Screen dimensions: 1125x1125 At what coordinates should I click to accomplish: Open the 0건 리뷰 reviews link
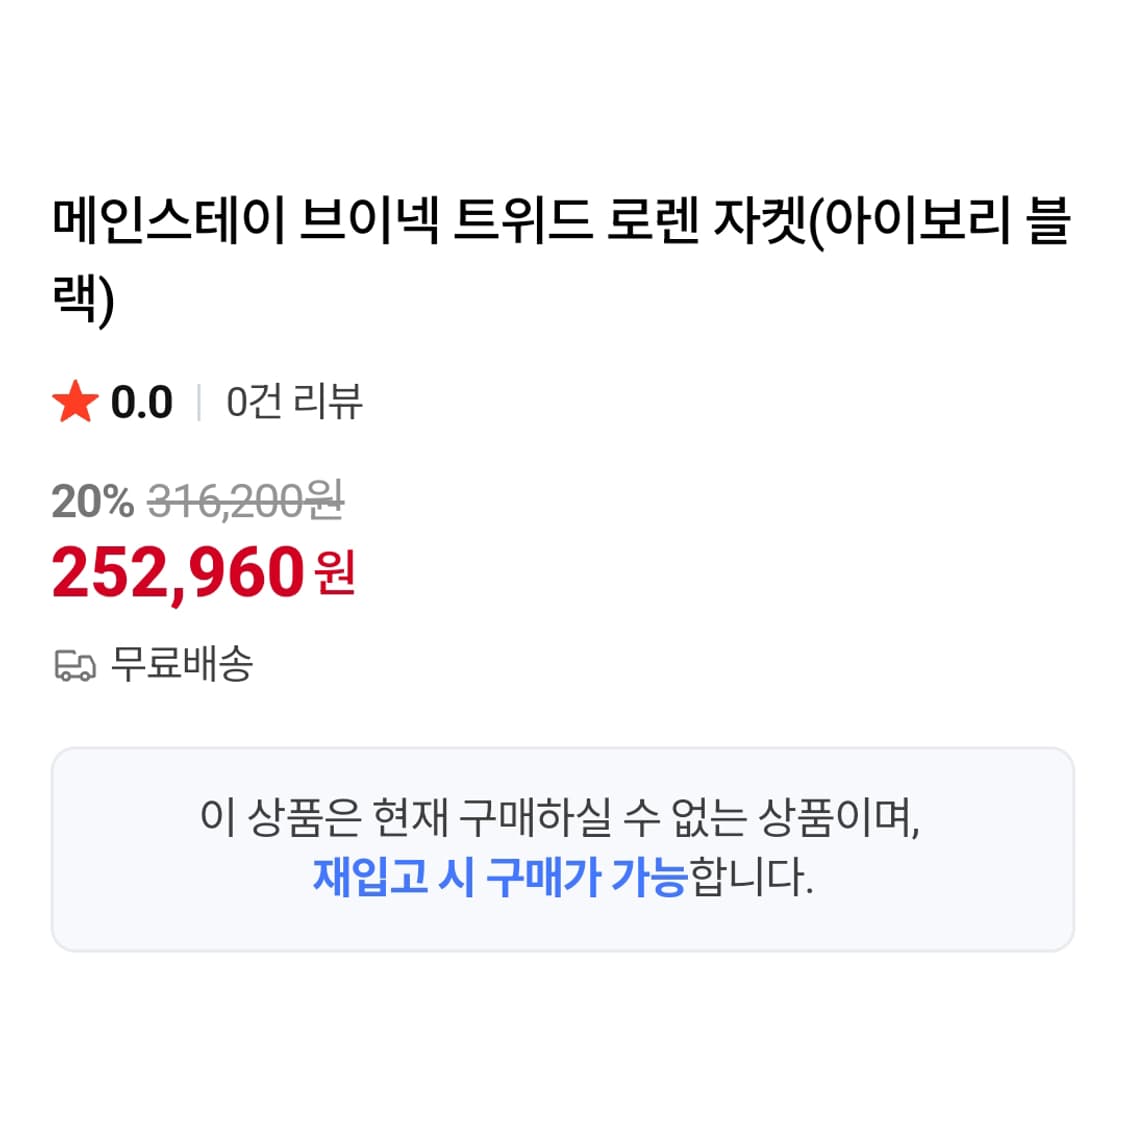click(x=295, y=403)
